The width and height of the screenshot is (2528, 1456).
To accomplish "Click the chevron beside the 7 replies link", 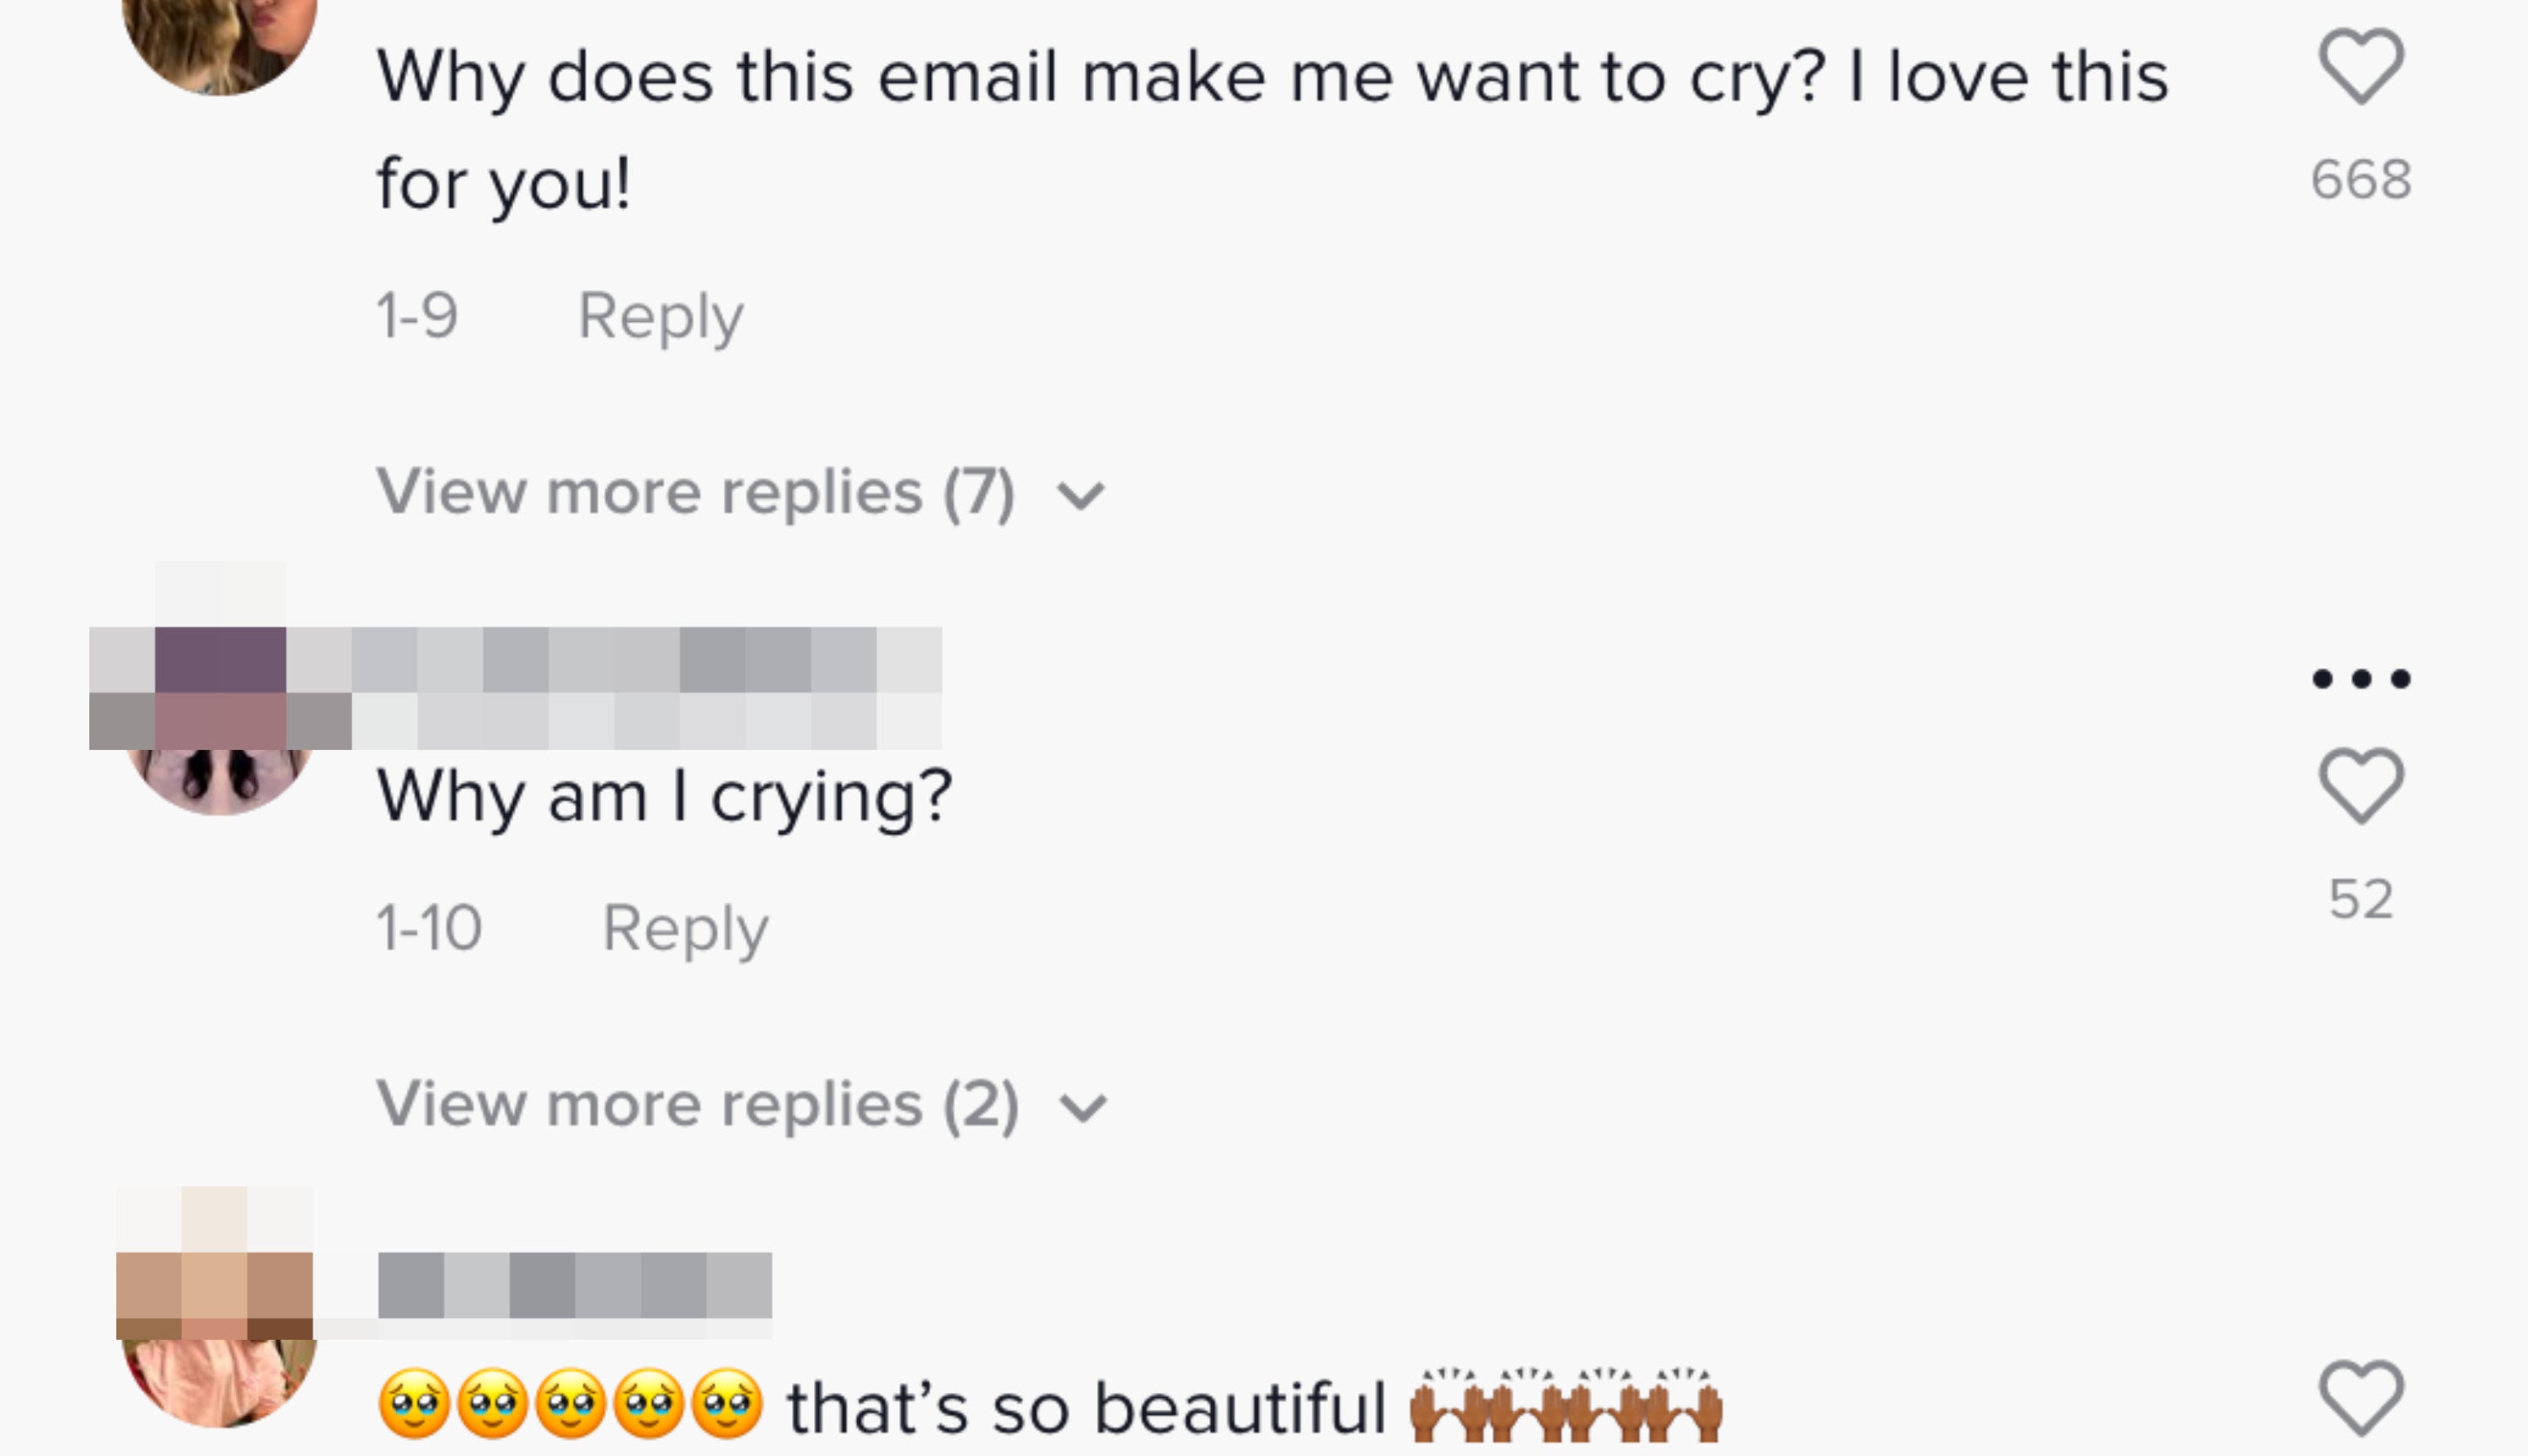I will point(1082,495).
